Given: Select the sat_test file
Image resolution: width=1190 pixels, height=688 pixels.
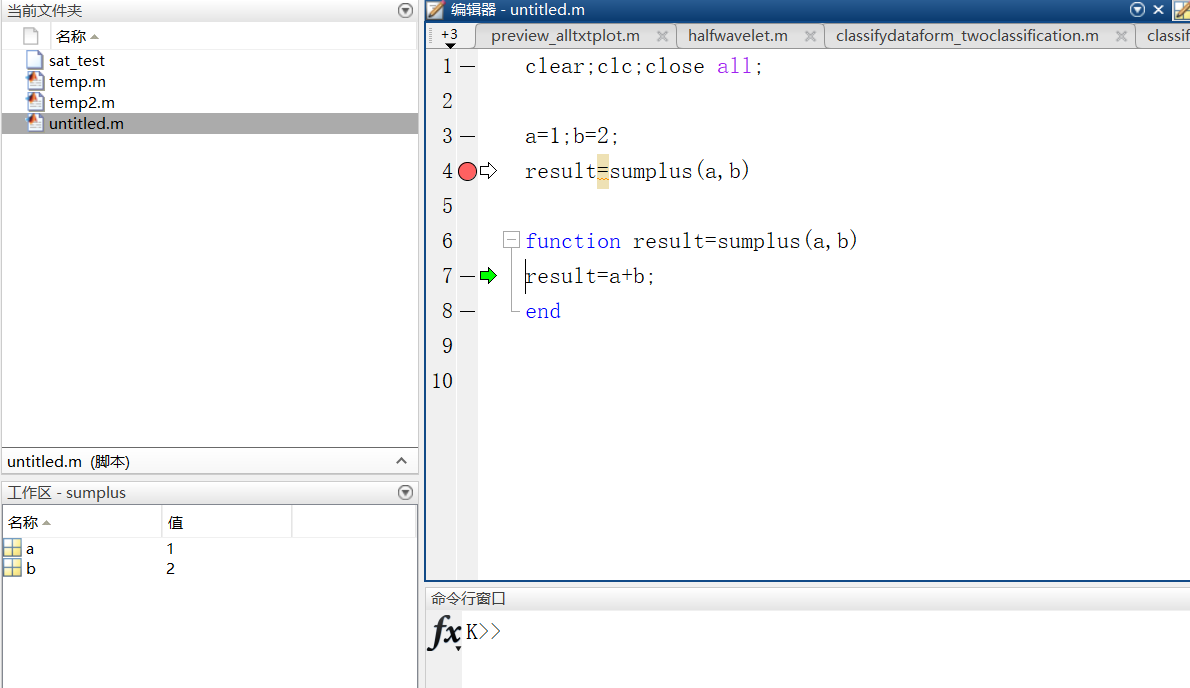Looking at the screenshot, I should [77, 61].
